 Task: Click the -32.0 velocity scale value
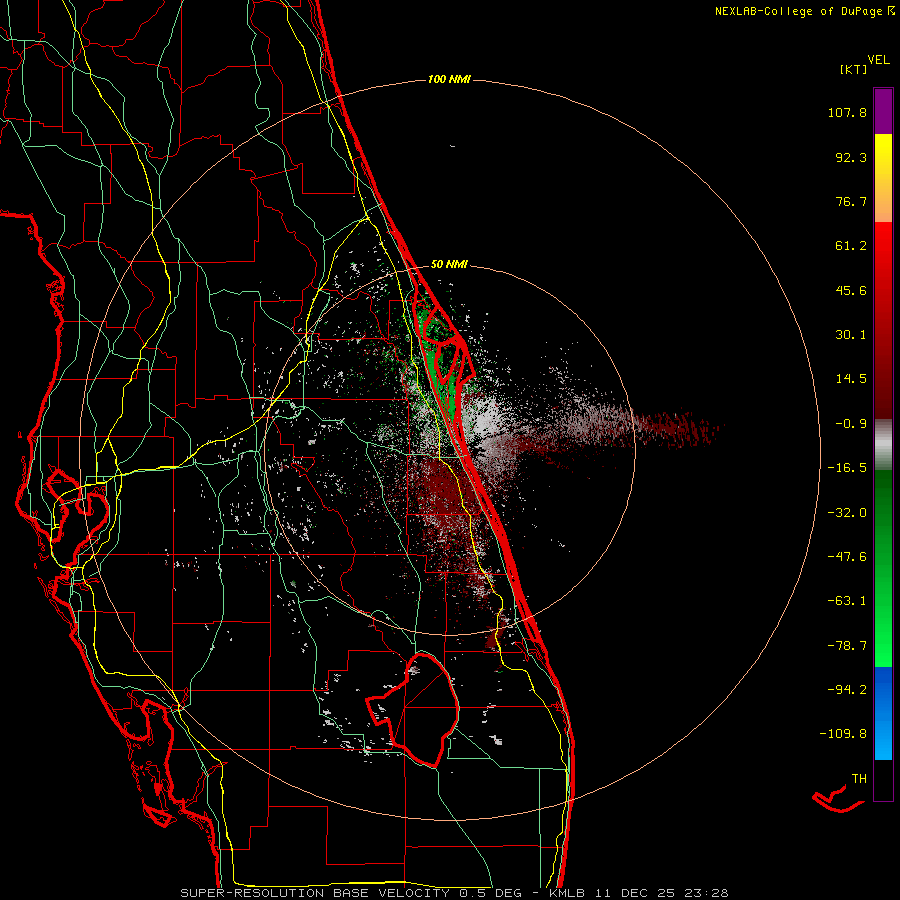coord(847,513)
